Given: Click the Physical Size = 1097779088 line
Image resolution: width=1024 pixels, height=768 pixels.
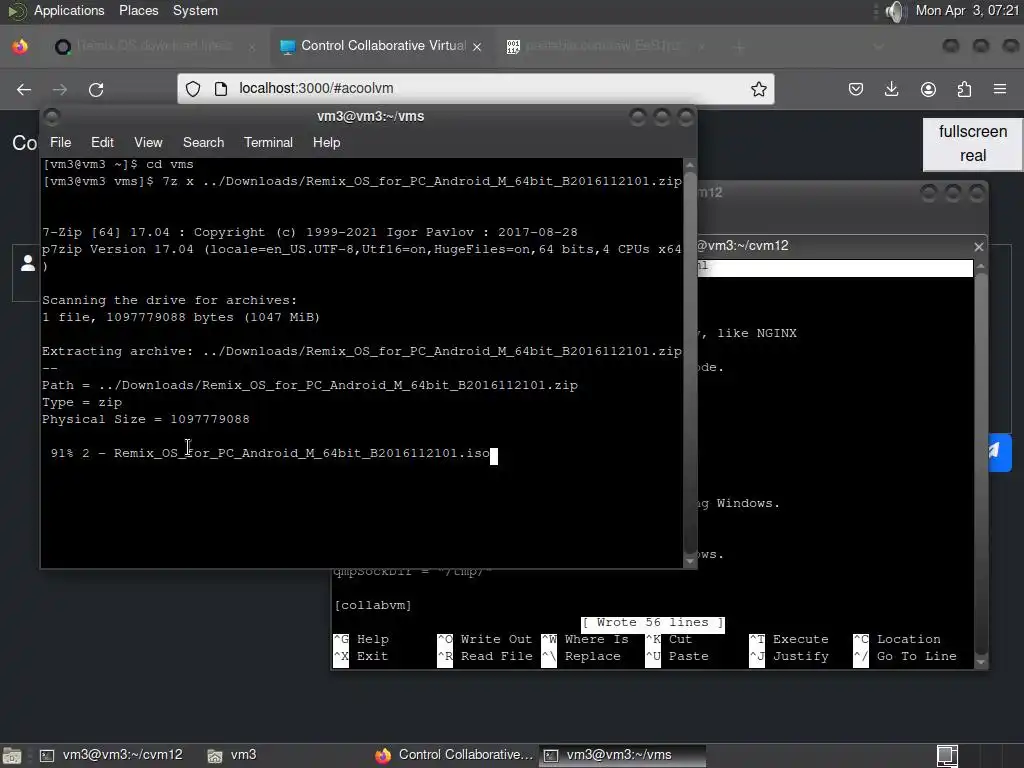Looking at the screenshot, I should click(x=146, y=419).
